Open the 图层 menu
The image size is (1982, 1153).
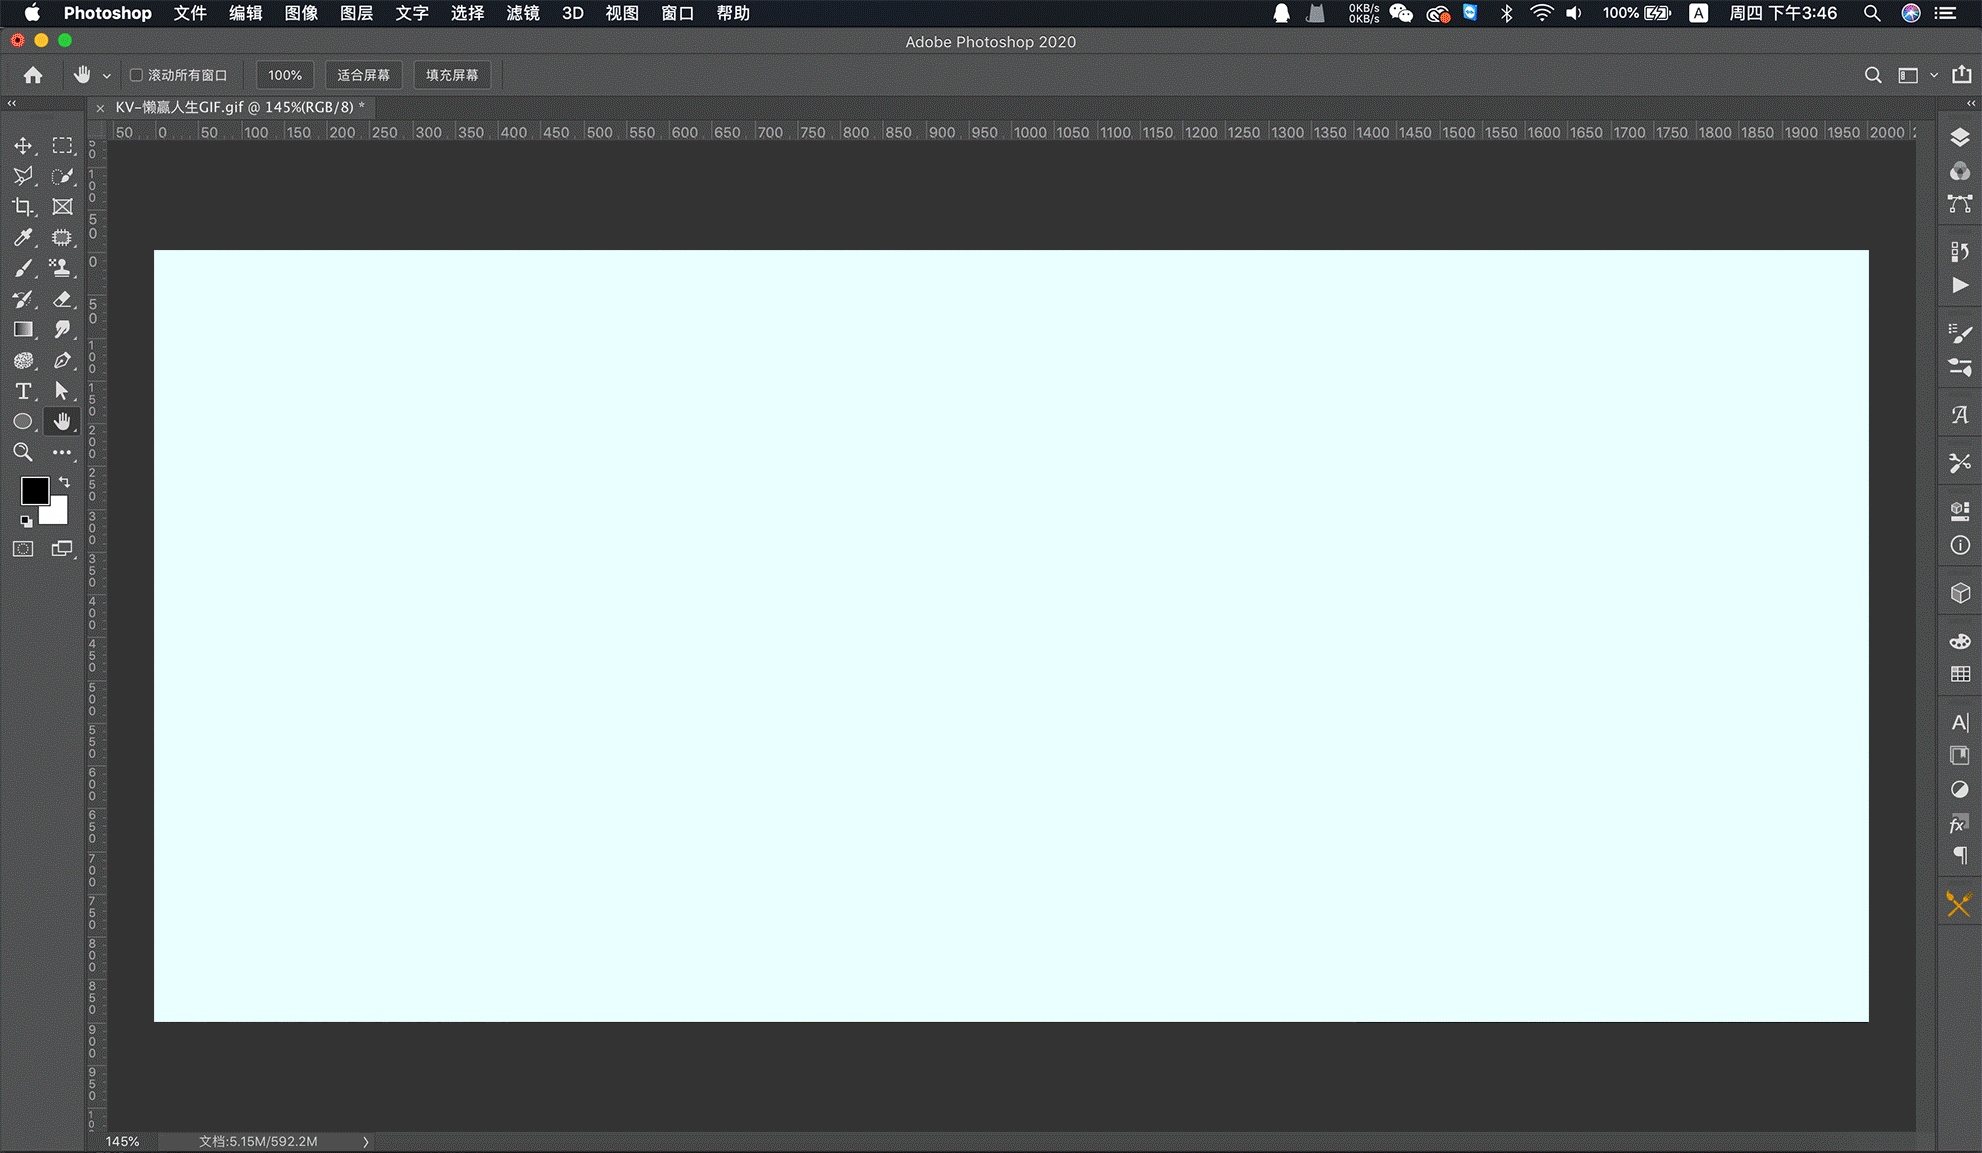(356, 13)
